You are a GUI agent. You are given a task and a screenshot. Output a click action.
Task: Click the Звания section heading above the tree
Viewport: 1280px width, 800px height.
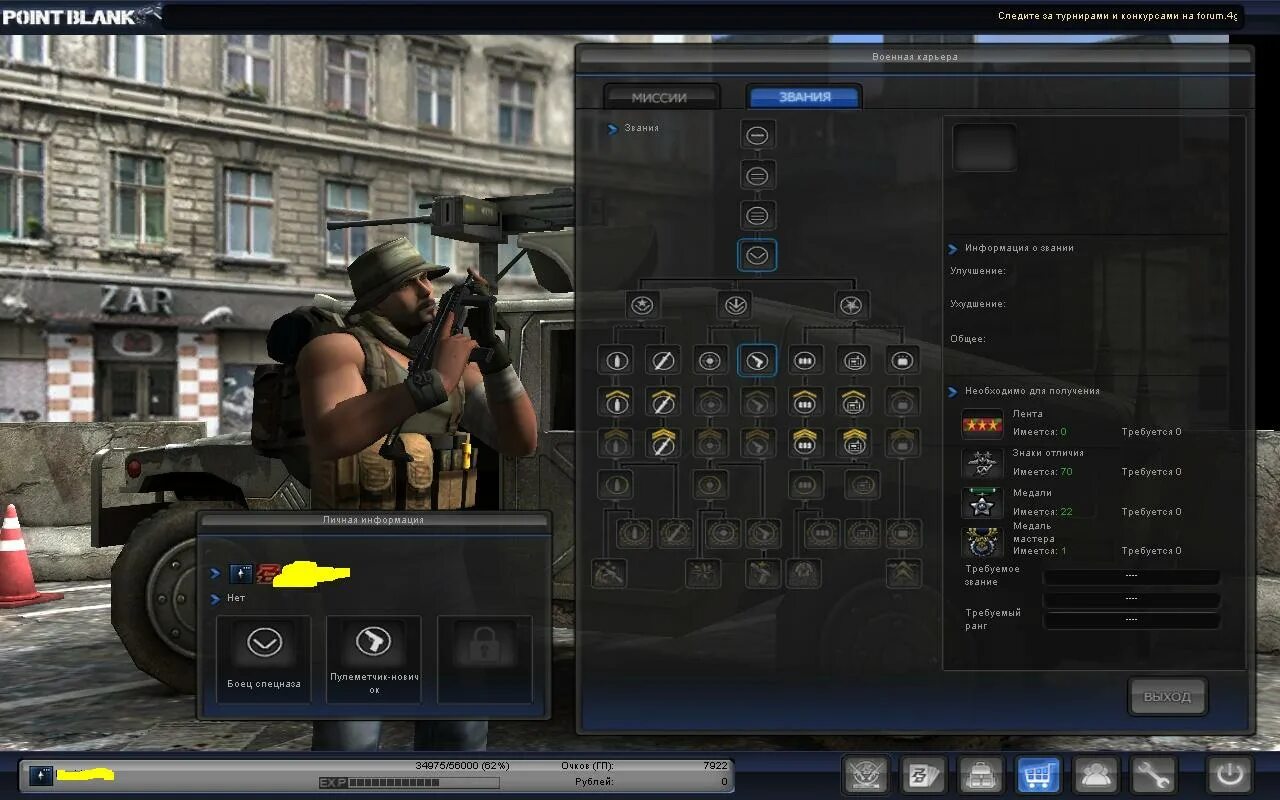point(641,128)
